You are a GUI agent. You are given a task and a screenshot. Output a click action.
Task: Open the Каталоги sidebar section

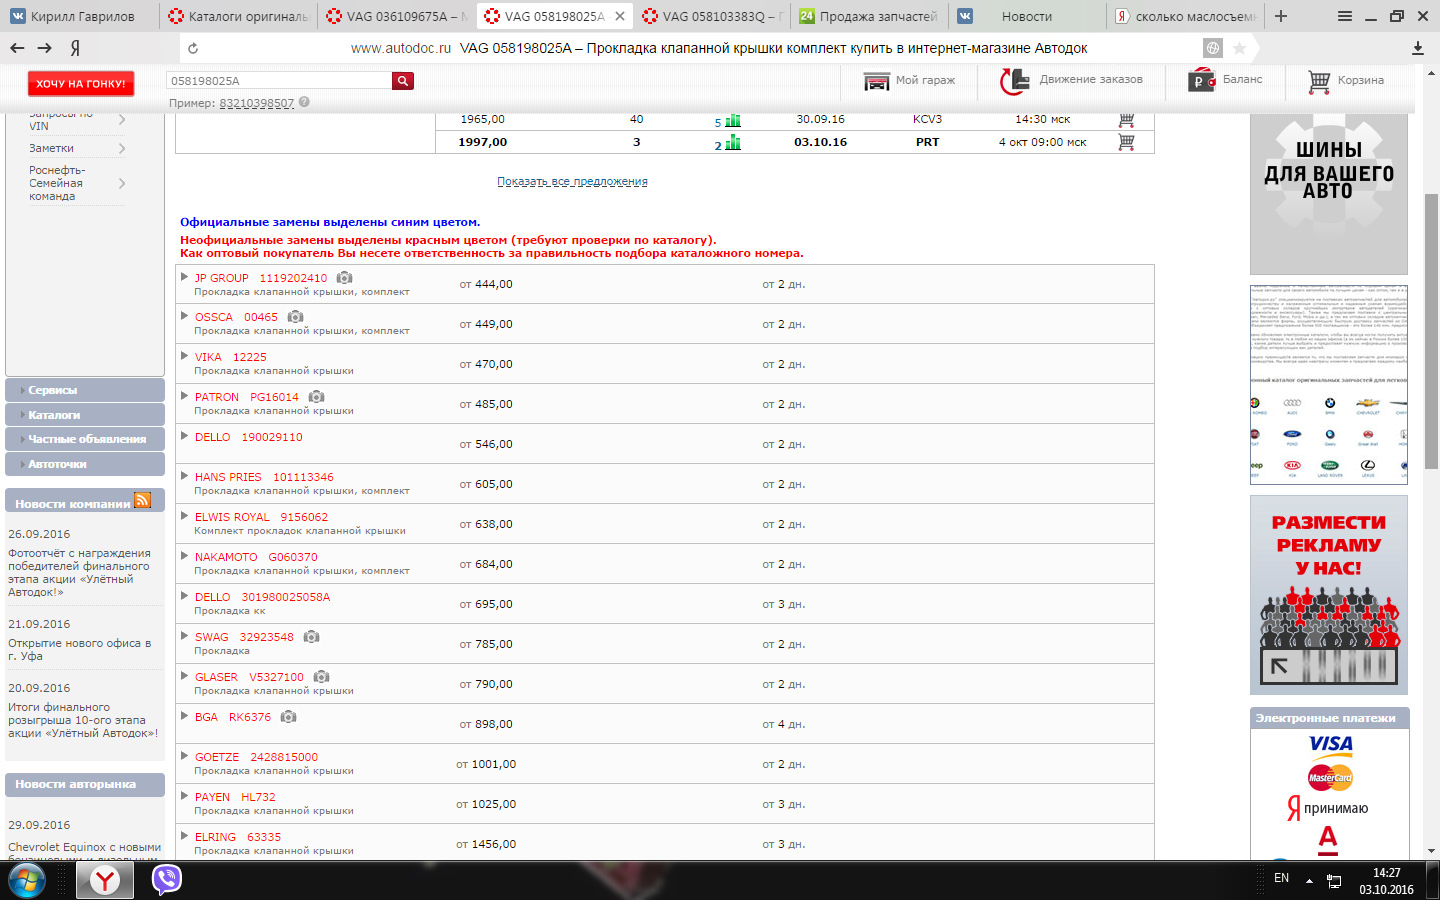(x=85, y=415)
